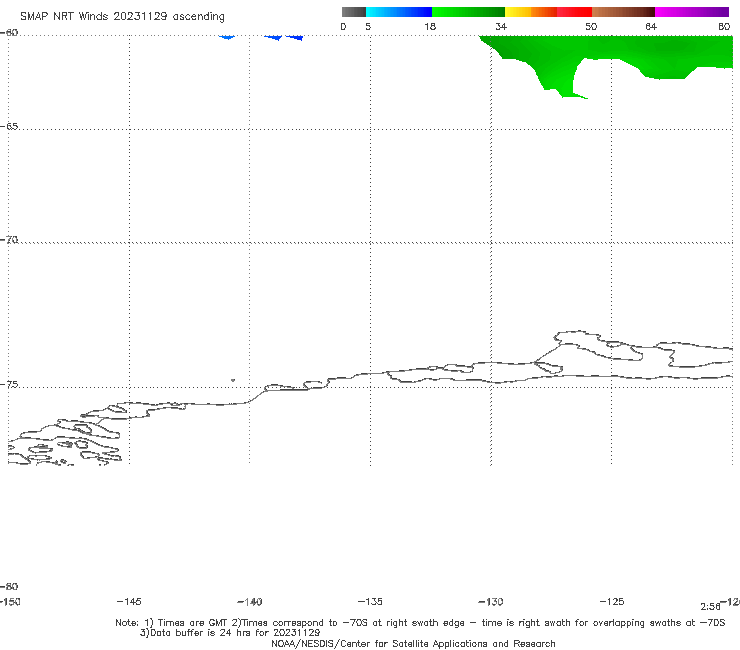
Task: Click the blue segment of the wind color bar
Action: click(399, 12)
